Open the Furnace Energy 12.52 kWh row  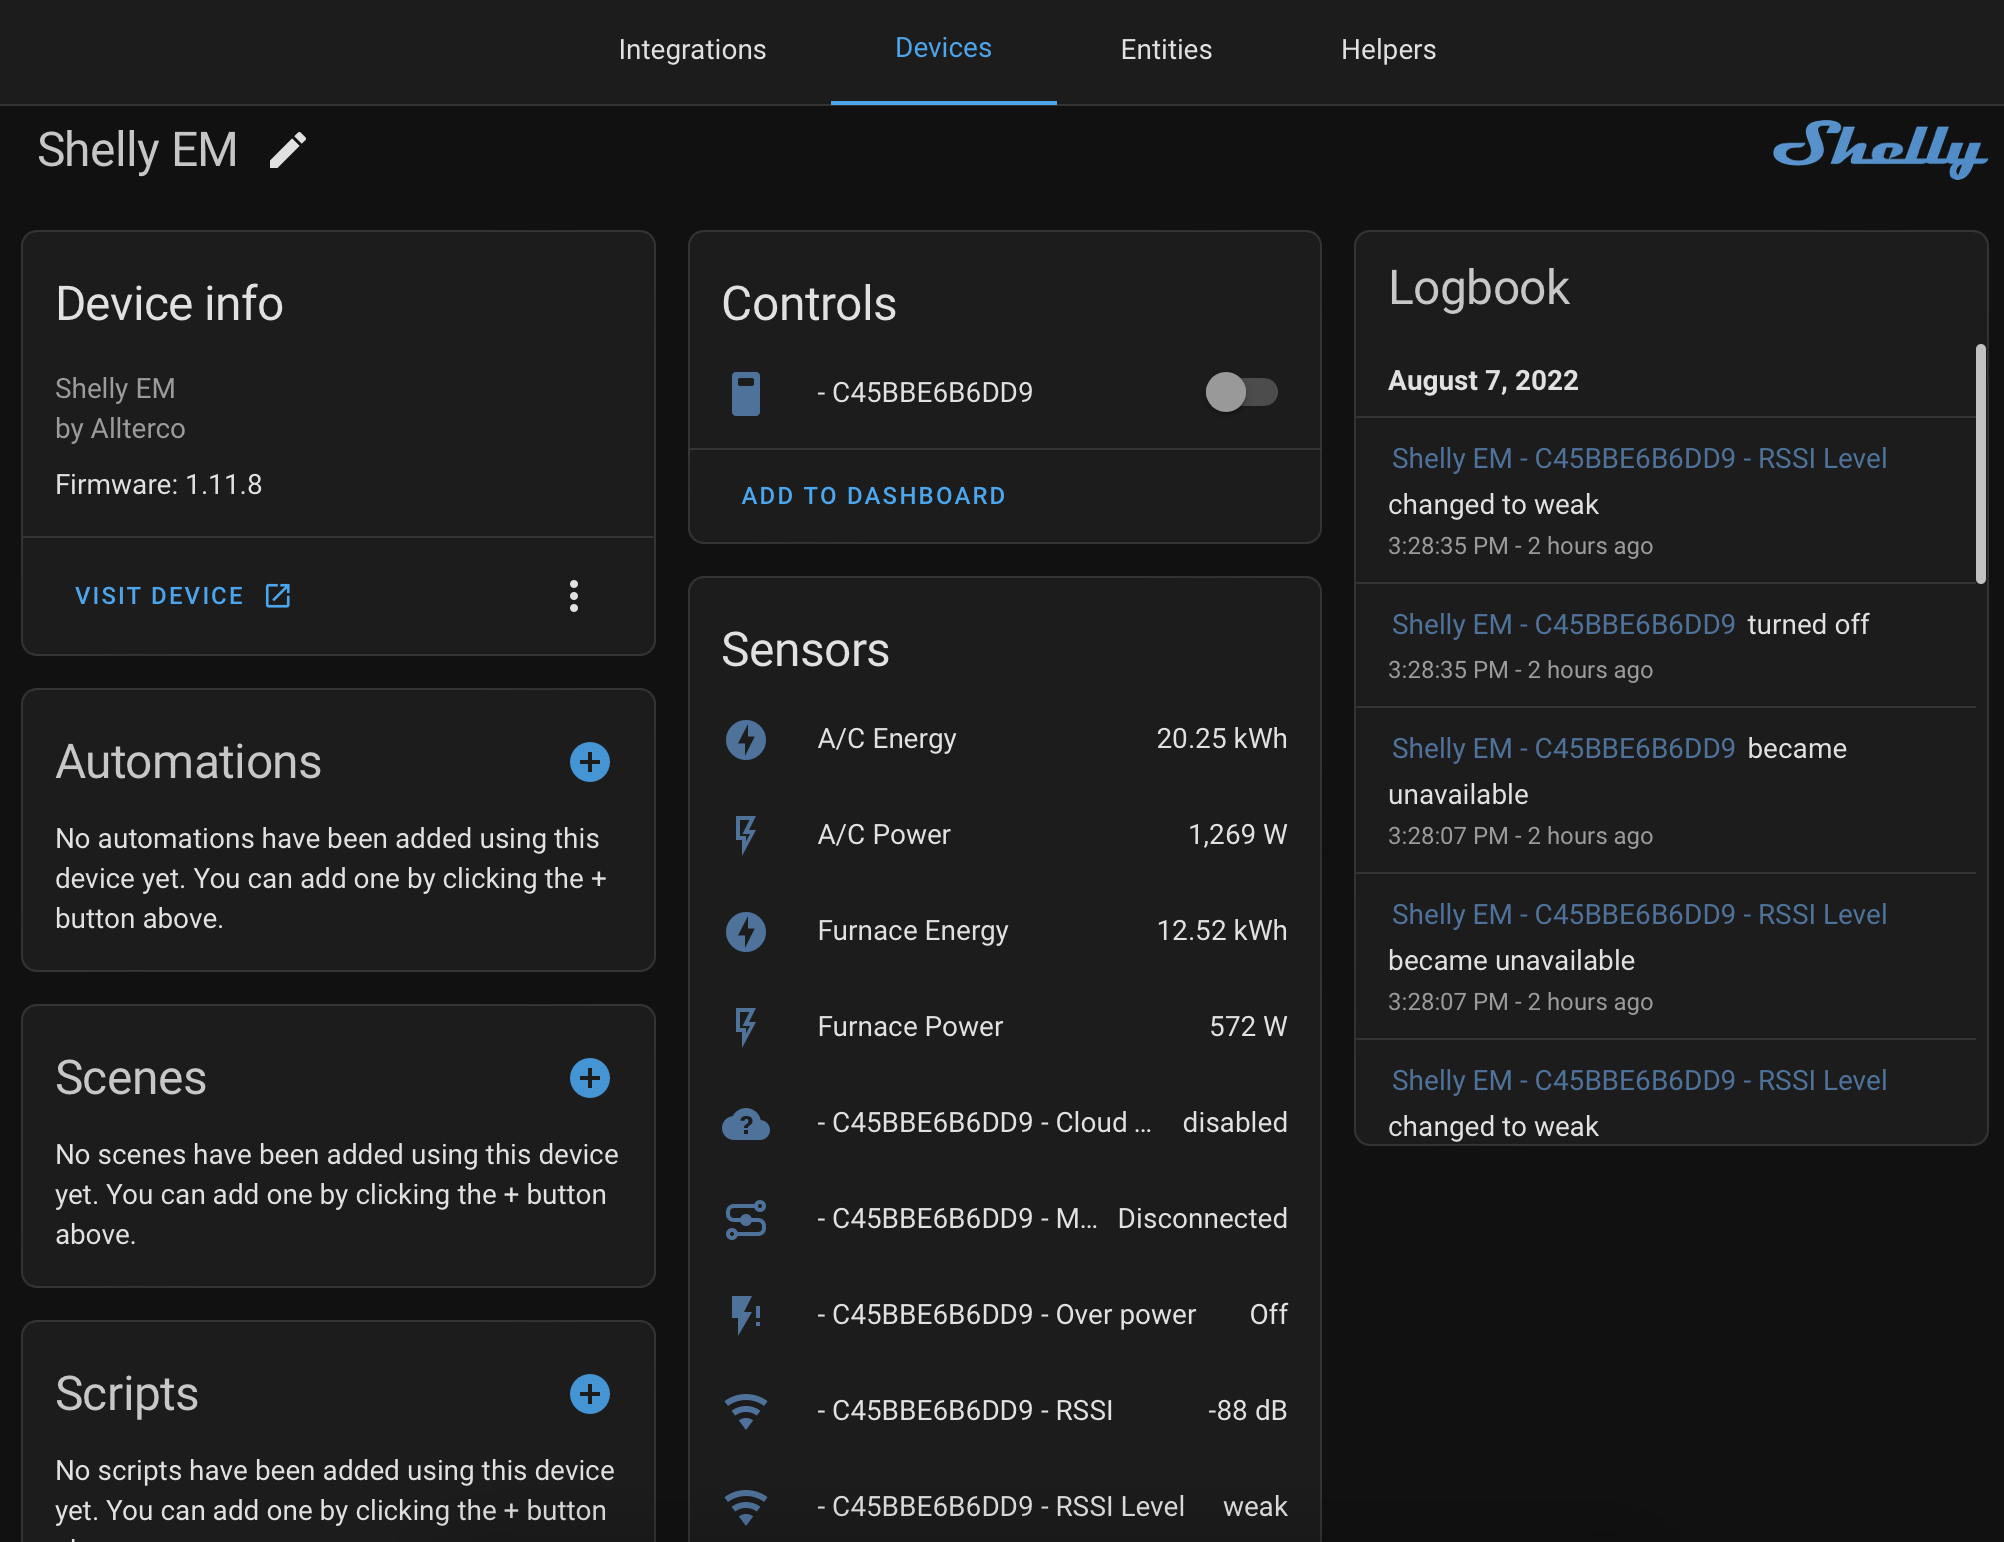coord(1005,931)
